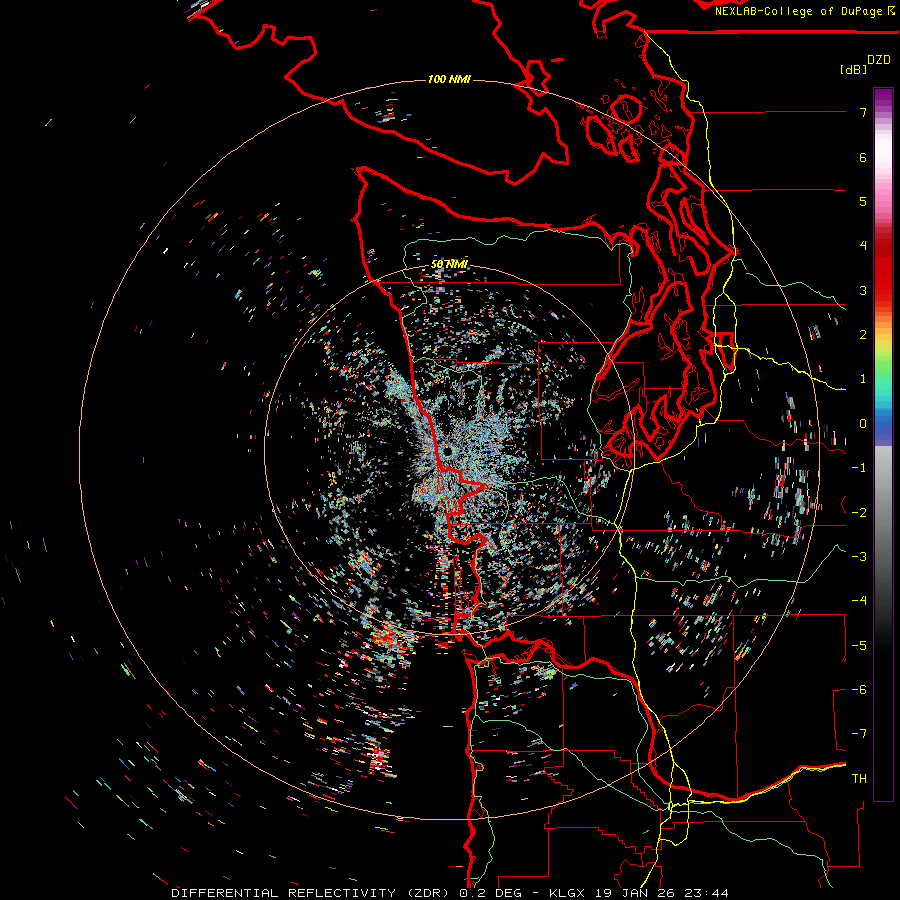Click the 2 value on the color scale
The image size is (900, 900).
[x=863, y=335]
